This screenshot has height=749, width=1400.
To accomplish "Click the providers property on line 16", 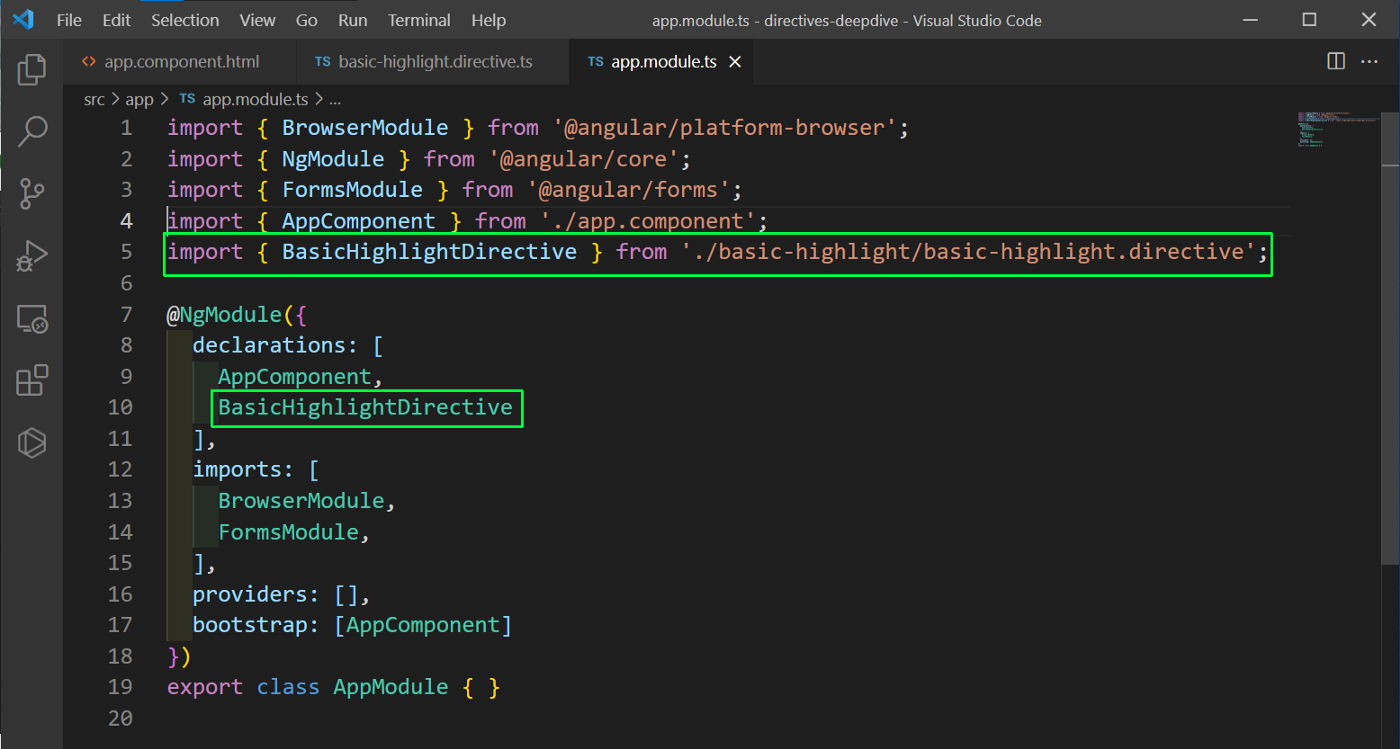I will 250,593.
